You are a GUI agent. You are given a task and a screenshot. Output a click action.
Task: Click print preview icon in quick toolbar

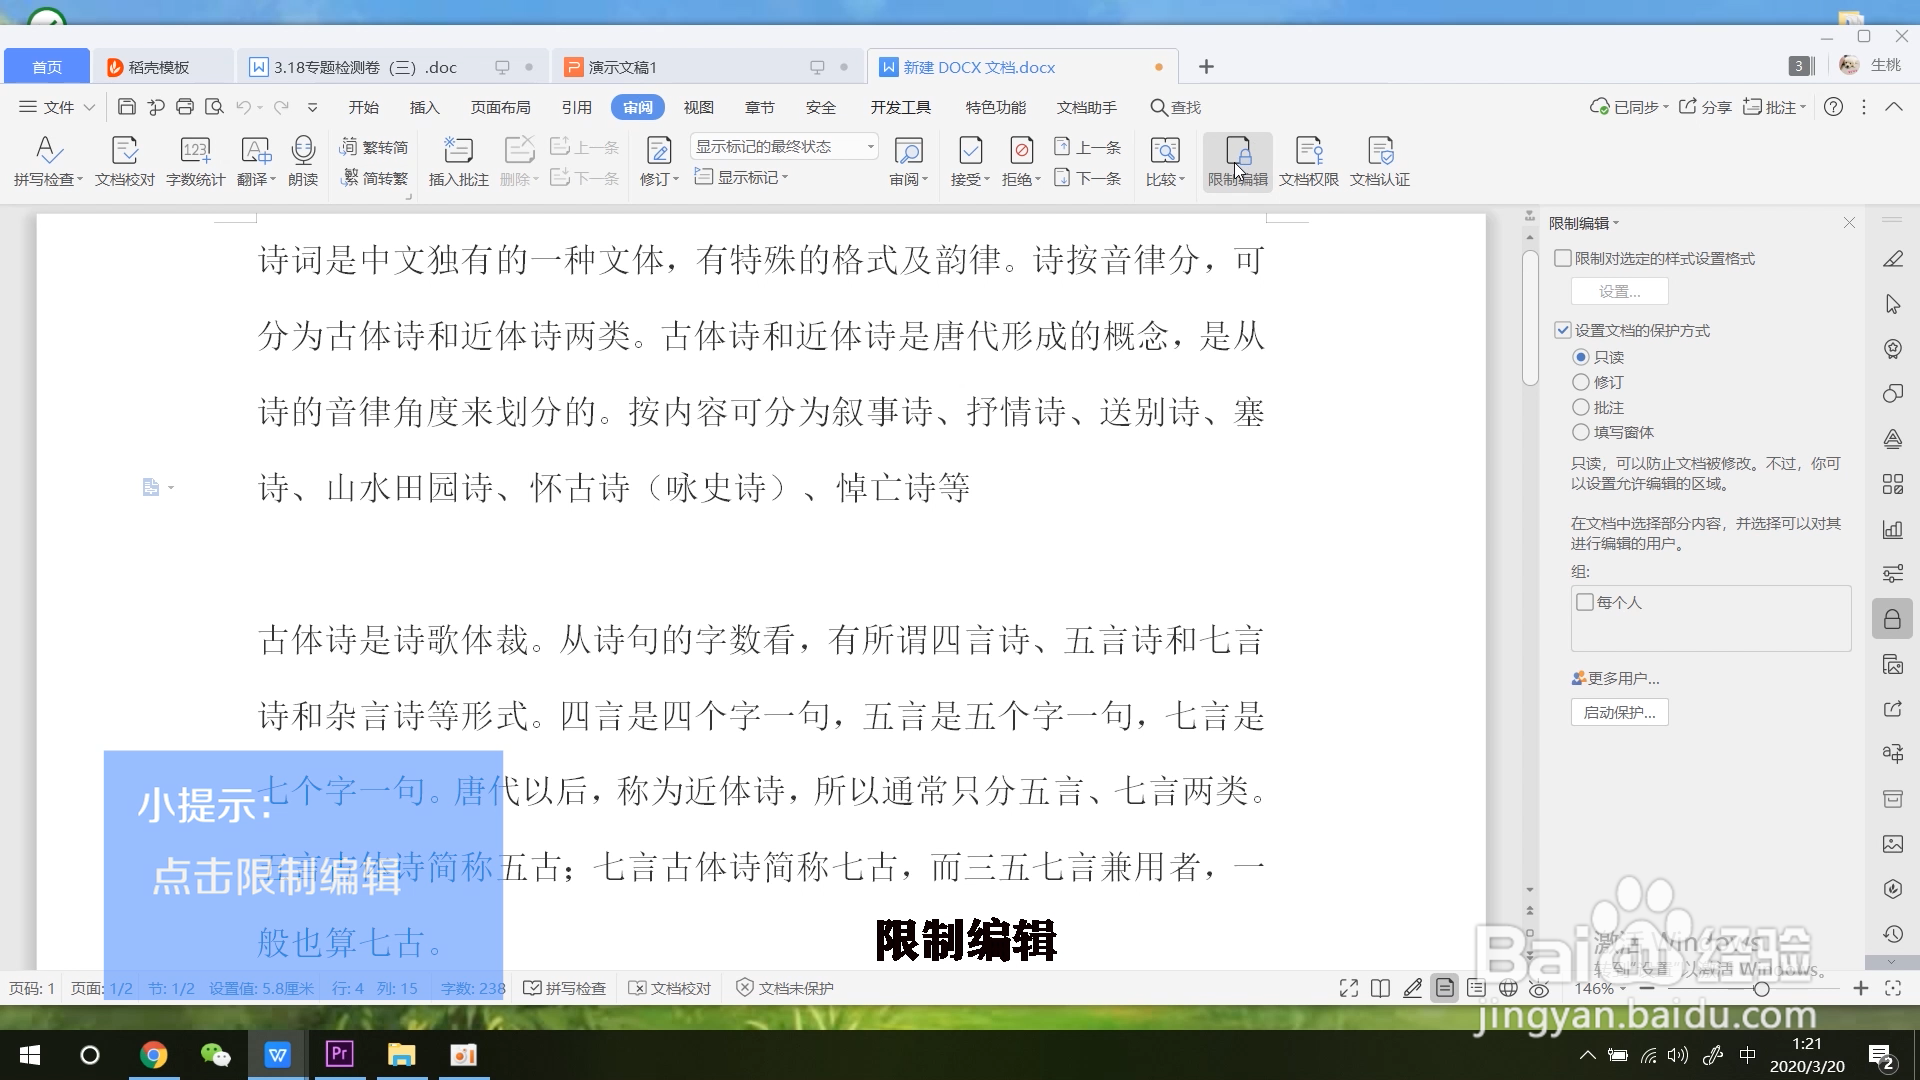point(213,107)
